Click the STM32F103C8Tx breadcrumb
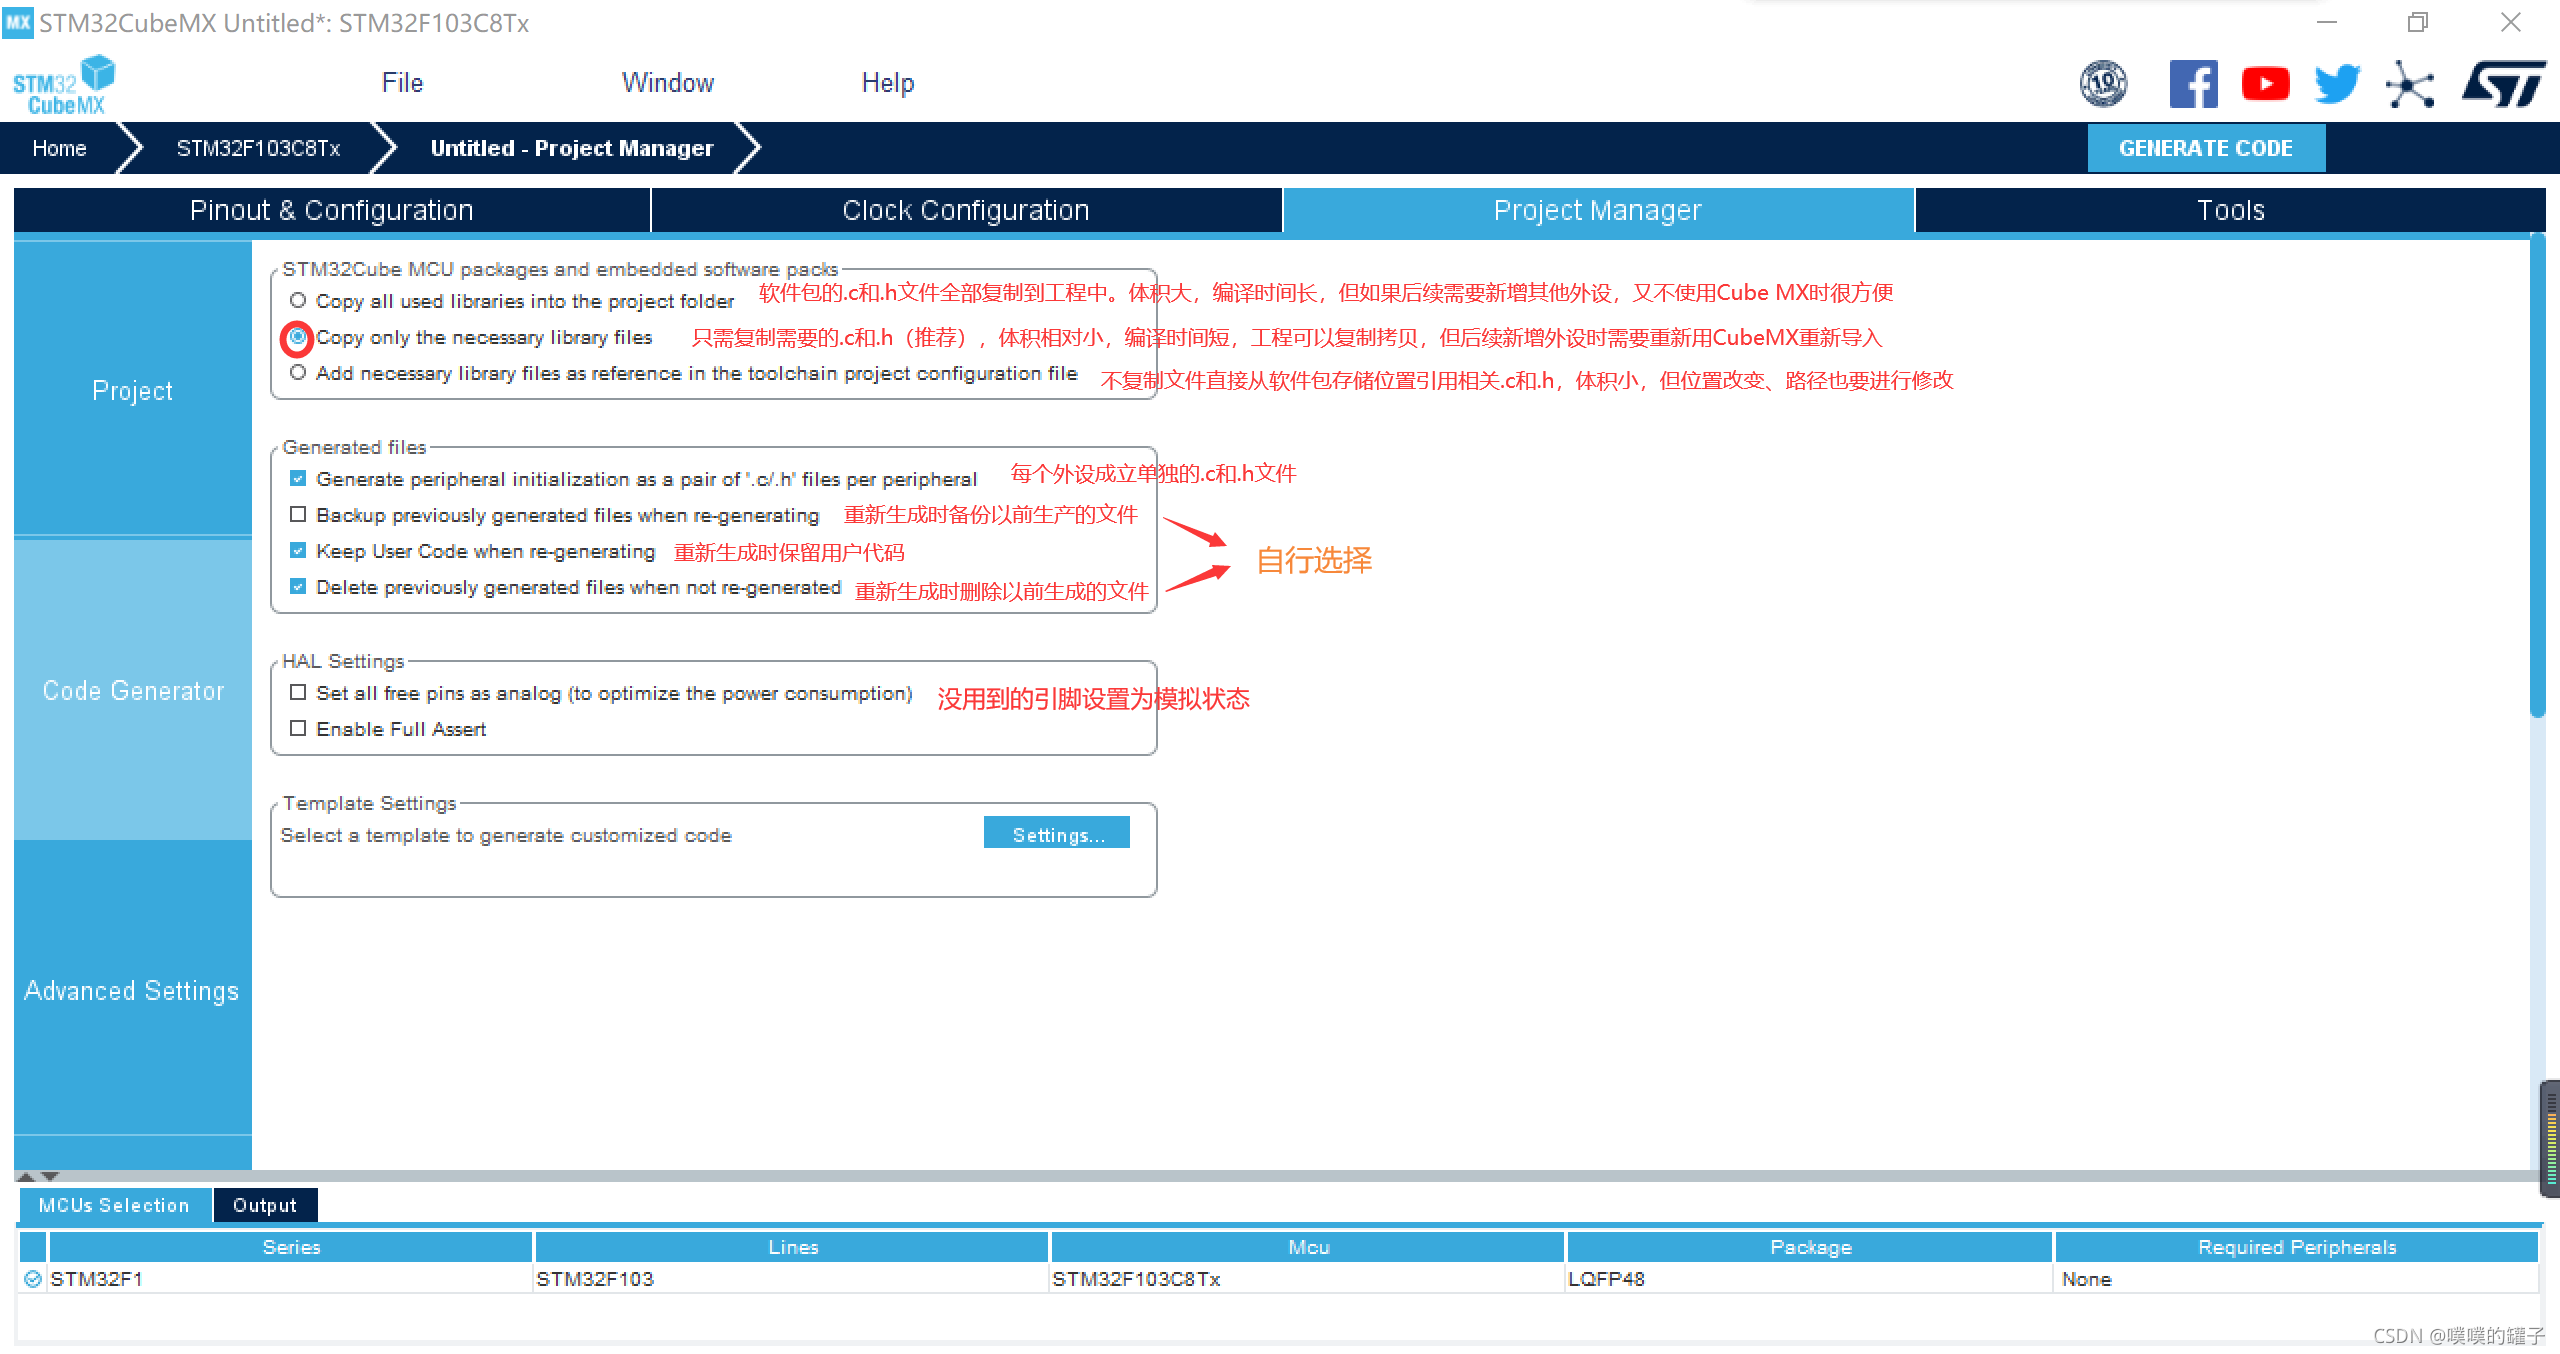This screenshot has width=2560, height=1354. [x=258, y=148]
